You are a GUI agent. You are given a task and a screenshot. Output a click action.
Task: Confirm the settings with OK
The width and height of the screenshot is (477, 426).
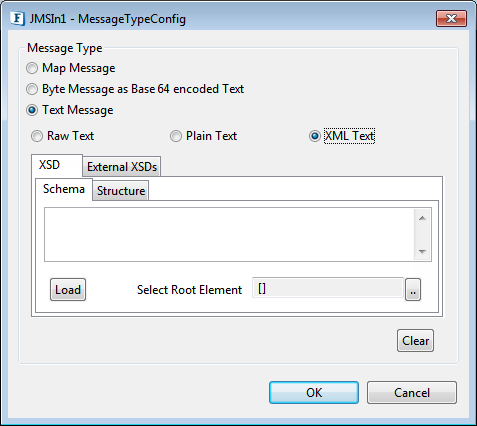(x=314, y=393)
